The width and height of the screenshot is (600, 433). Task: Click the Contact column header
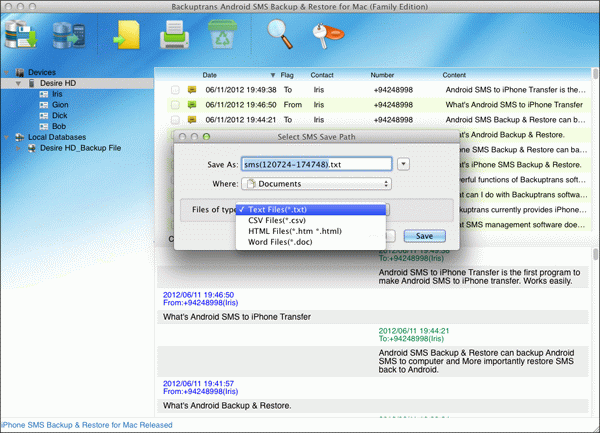click(322, 75)
